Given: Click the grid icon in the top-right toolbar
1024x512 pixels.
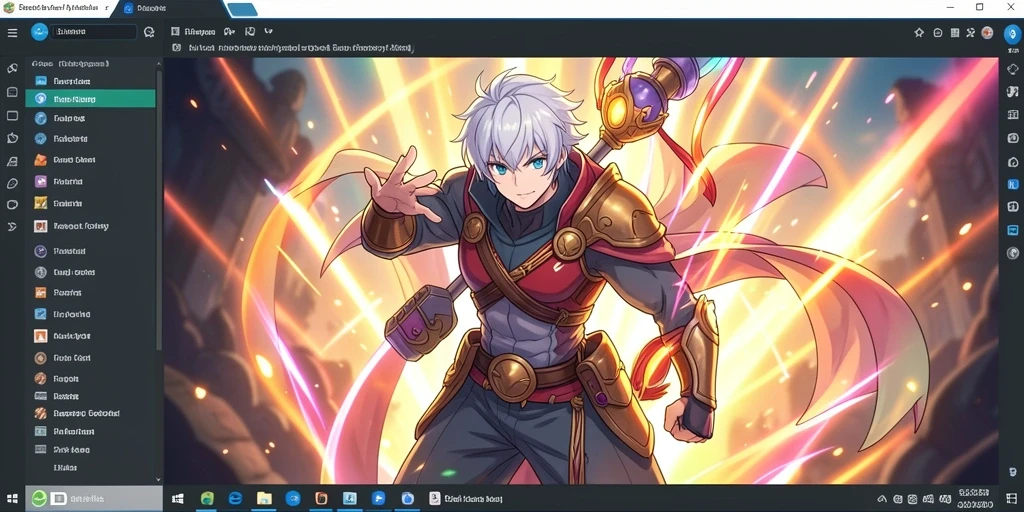Looking at the screenshot, I should (x=955, y=32).
